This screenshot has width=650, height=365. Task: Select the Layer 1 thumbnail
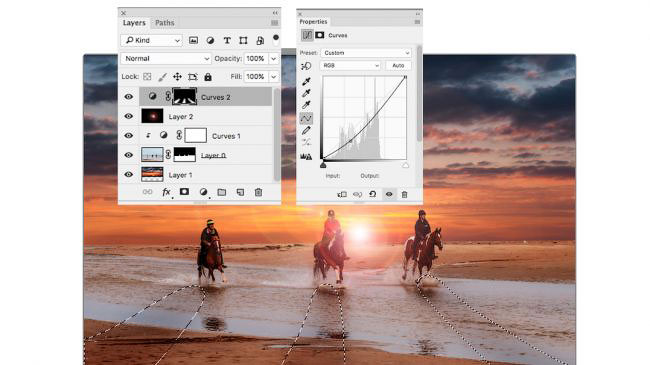coord(152,174)
